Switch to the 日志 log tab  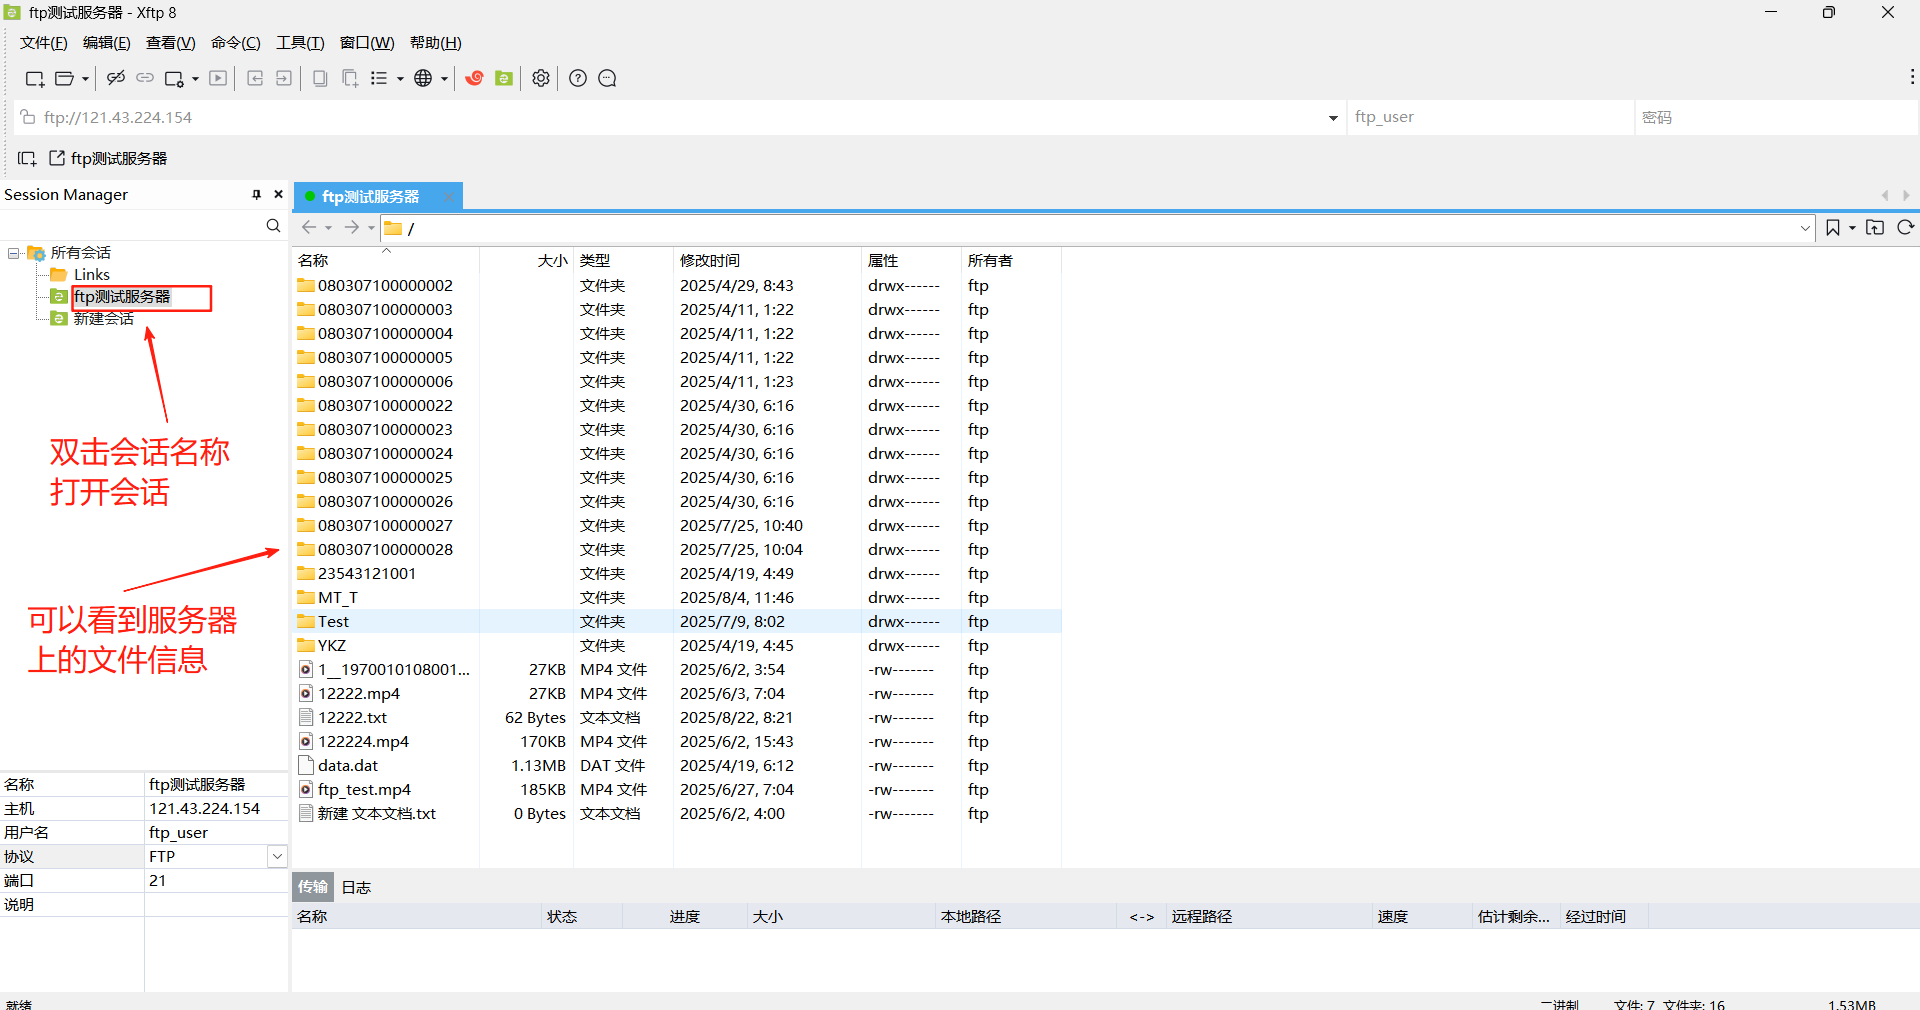coord(356,887)
